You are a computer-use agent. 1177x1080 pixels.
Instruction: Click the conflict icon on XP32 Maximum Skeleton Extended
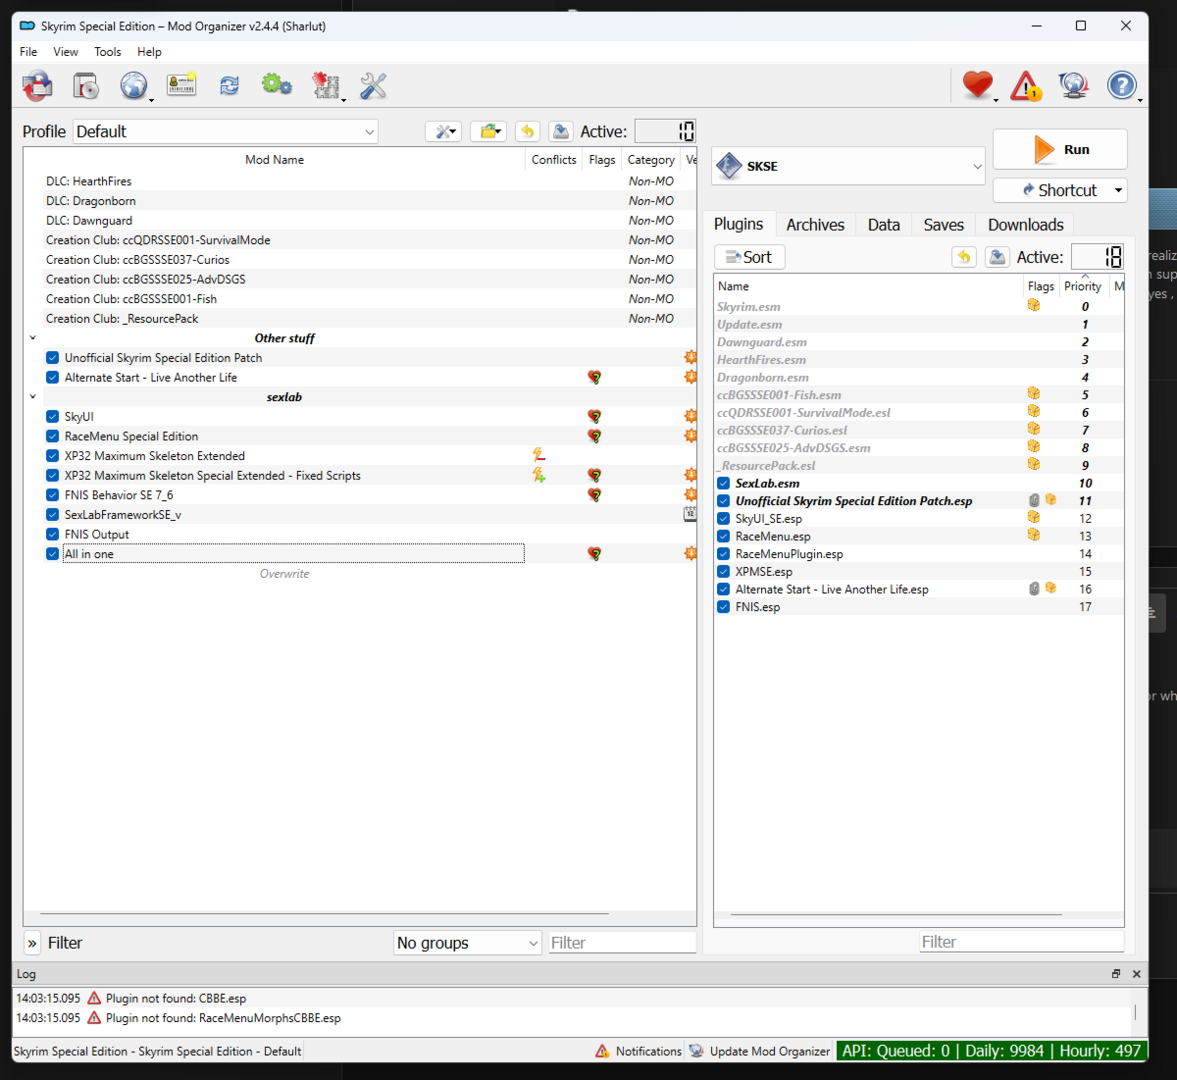pyautogui.click(x=539, y=455)
